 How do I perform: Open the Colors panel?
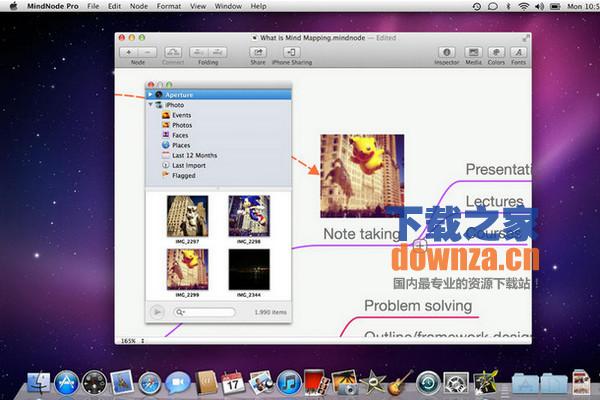point(496,52)
